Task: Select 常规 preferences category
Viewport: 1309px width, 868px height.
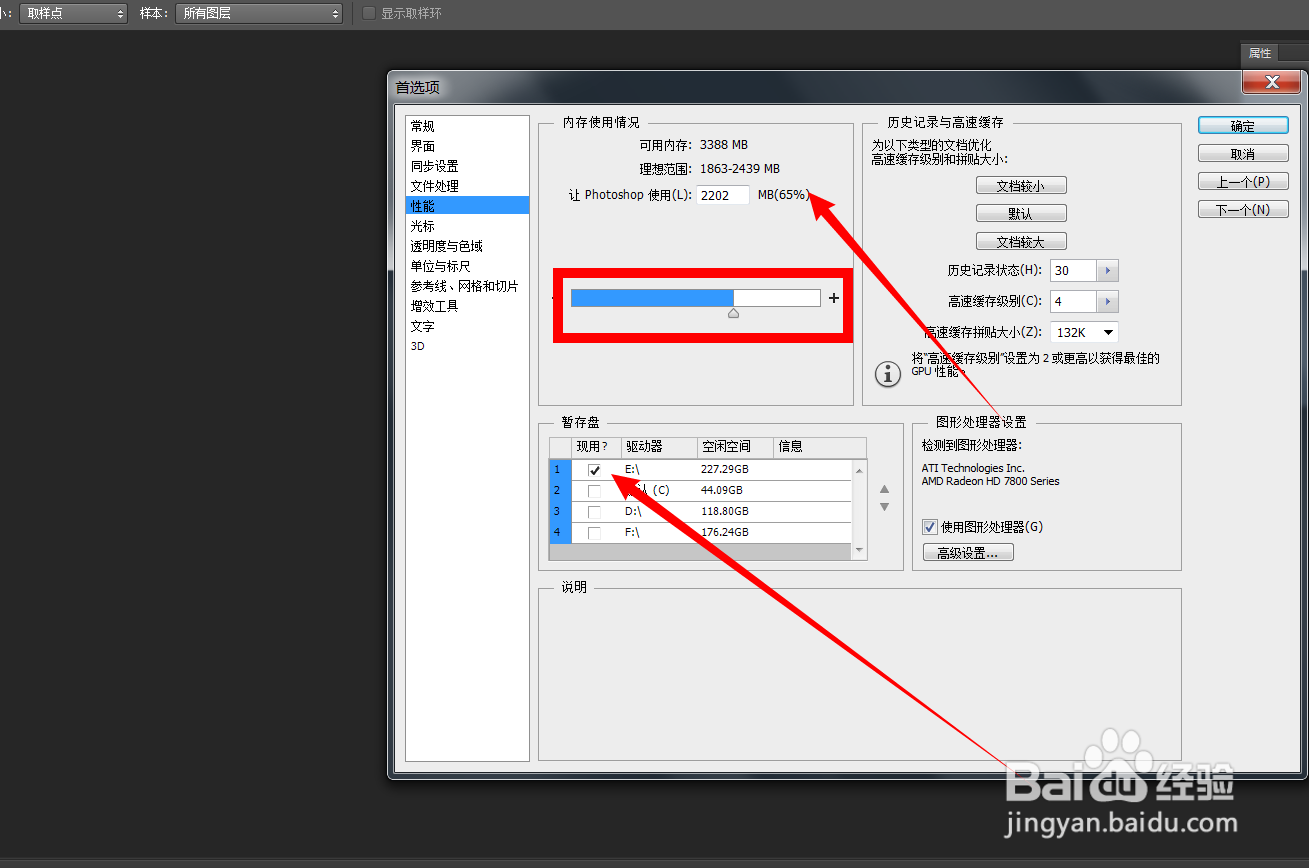Action: tap(467, 126)
